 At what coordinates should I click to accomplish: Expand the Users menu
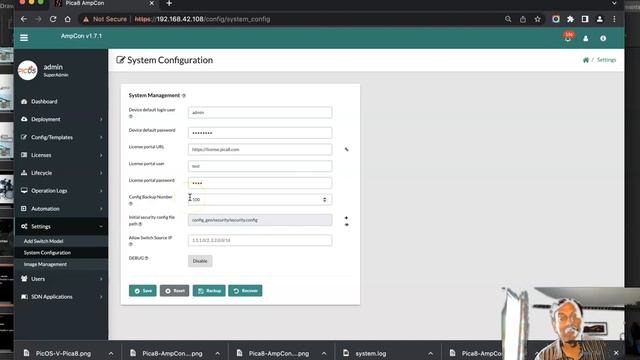[61, 279]
